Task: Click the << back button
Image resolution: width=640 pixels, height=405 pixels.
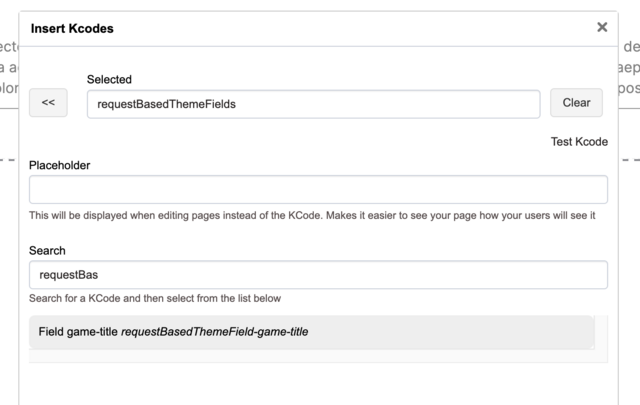Action: click(48, 103)
